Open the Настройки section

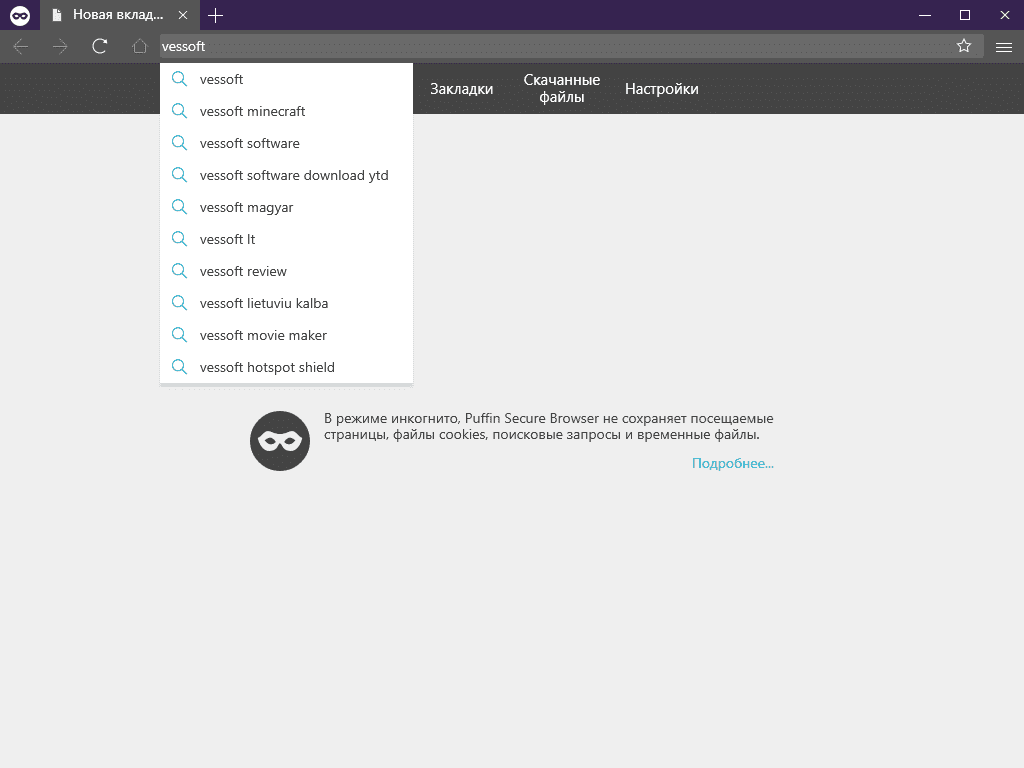click(662, 89)
